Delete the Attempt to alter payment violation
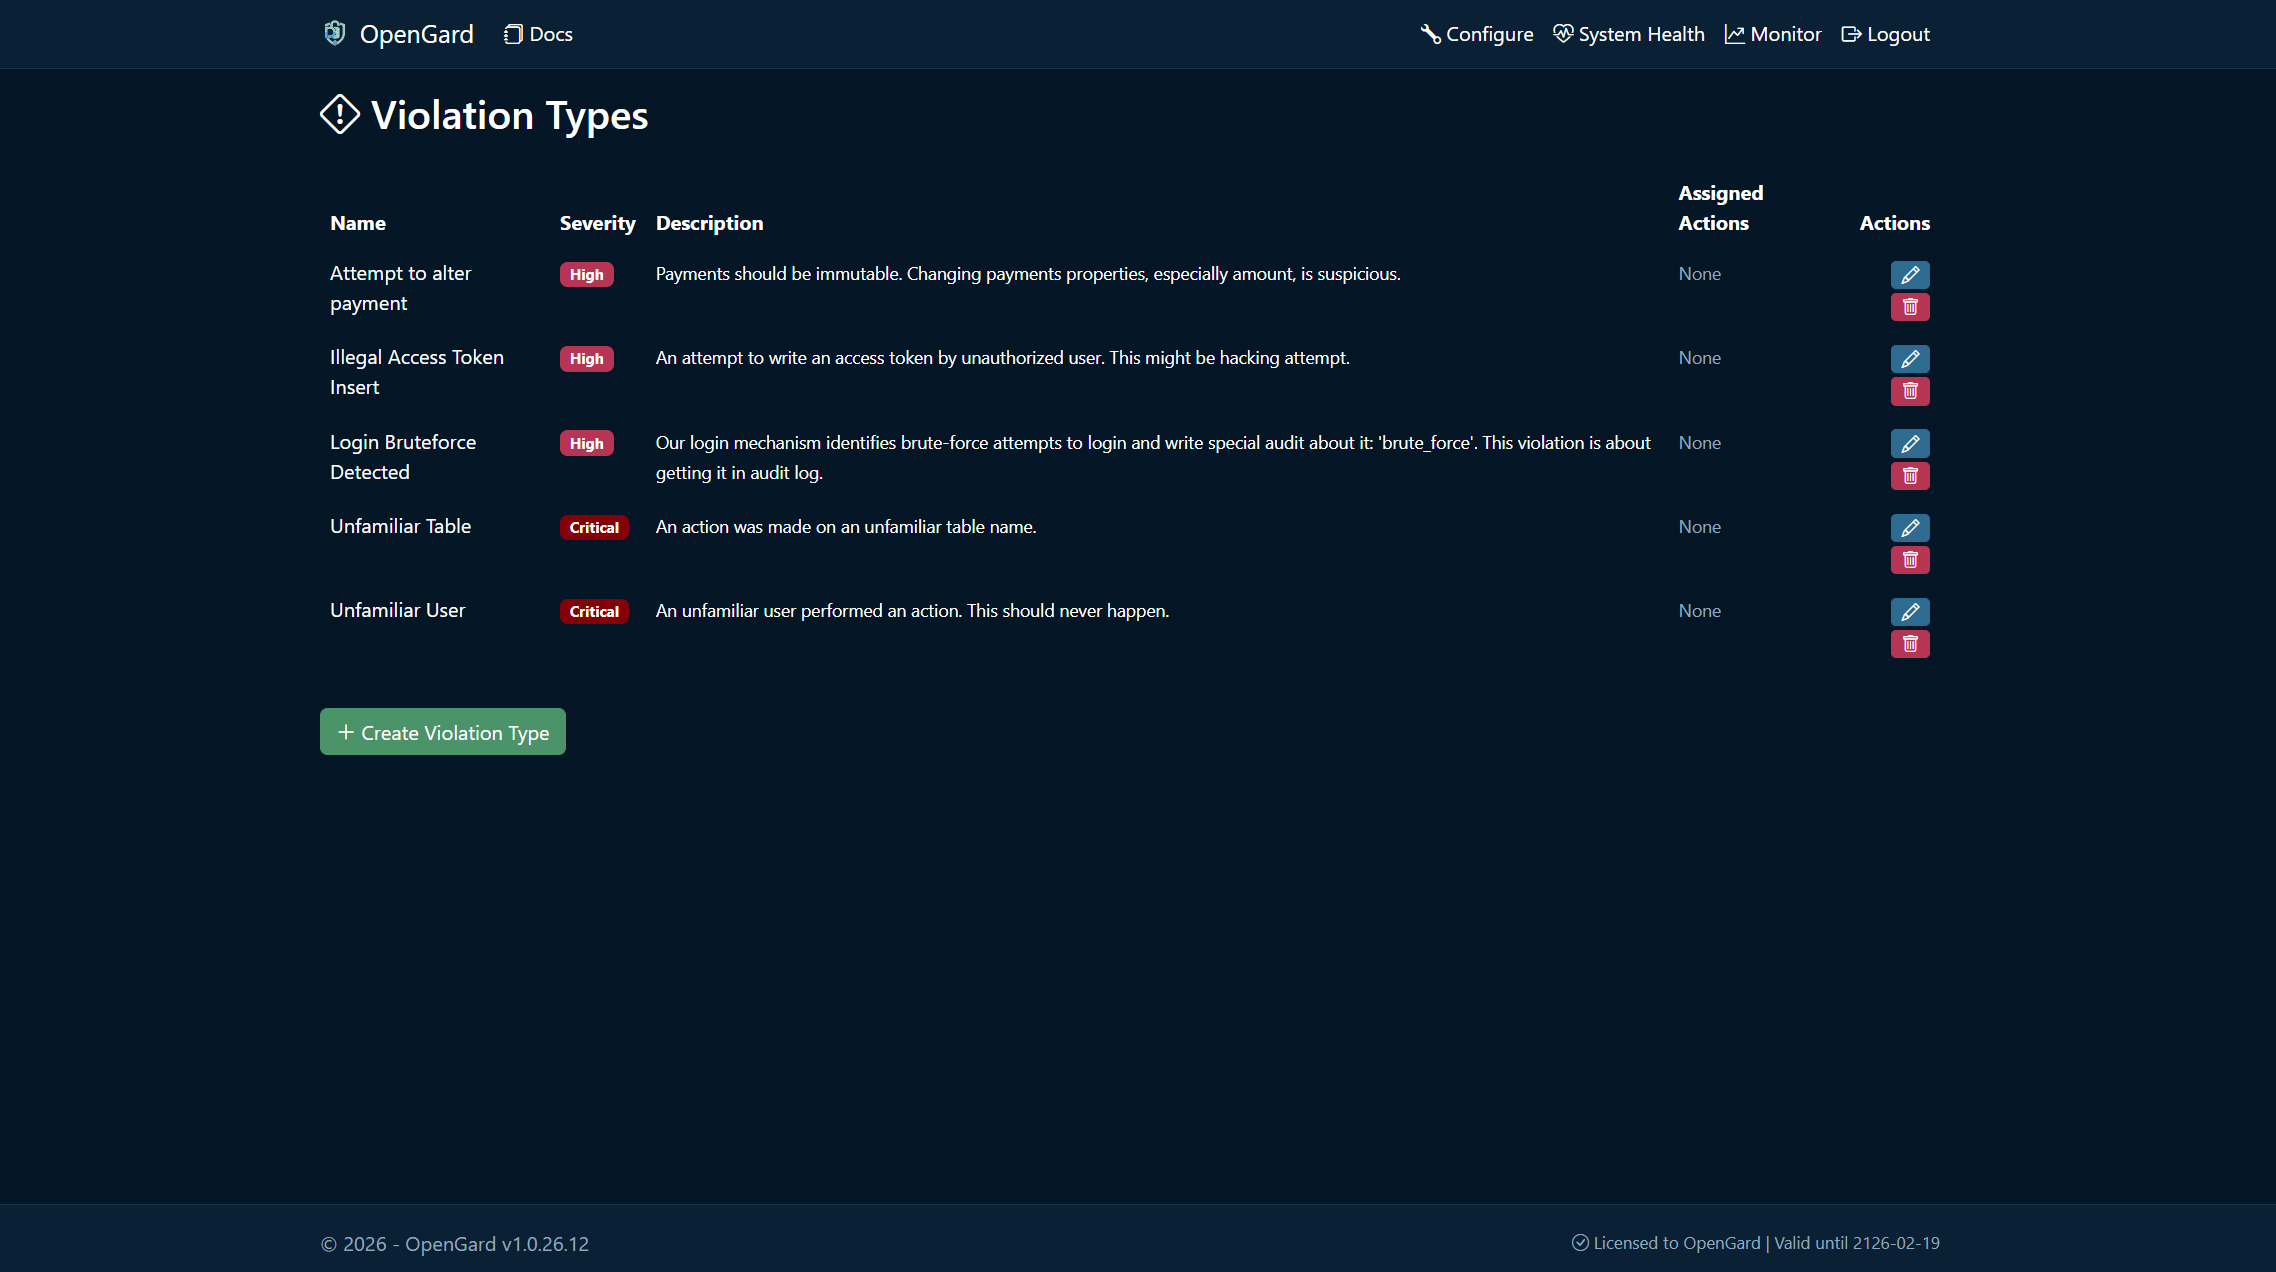2276x1272 pixels. pos(1910,307)
